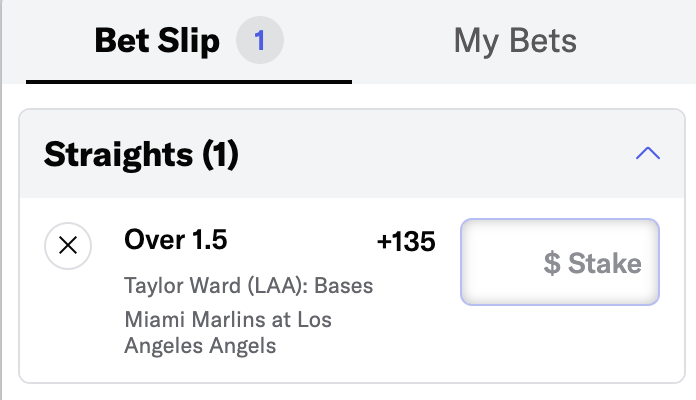The height and width of the screenshot is (400, 696).
Task: Click the circular X icon beside Over 1.5
Action: coord(68,246)
